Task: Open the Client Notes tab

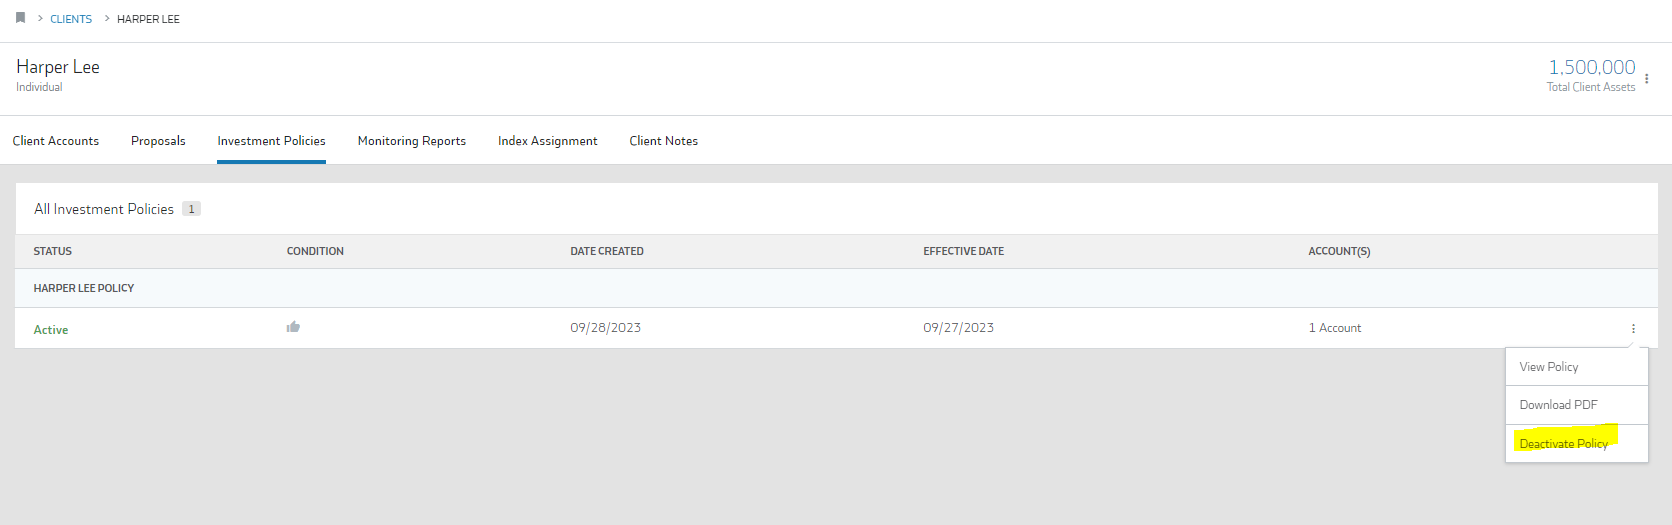Action: (x=664, y=141)
